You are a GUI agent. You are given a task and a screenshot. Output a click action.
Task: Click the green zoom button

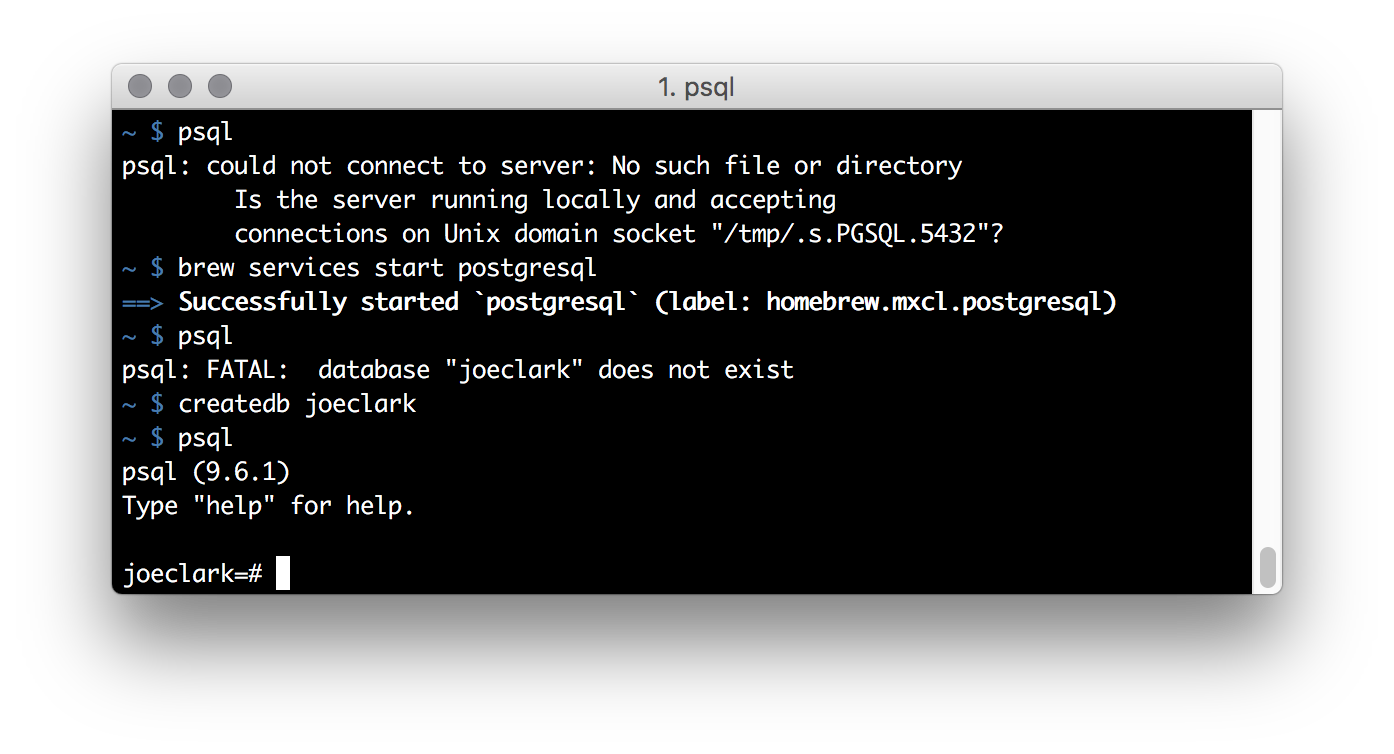[218, 86]
